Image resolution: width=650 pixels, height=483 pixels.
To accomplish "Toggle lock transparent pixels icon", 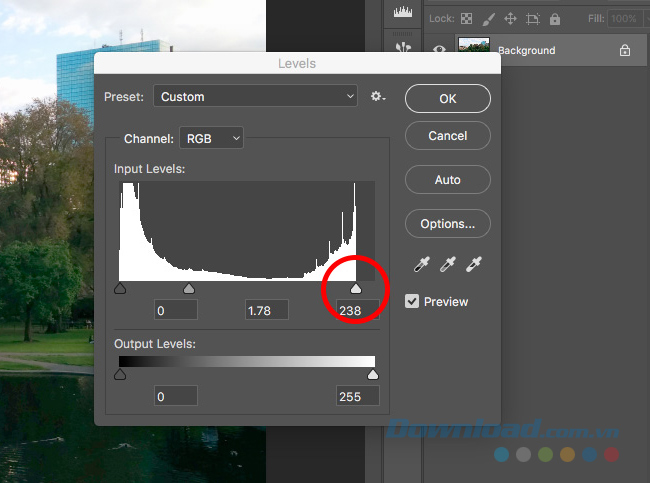I will (x=467, y=18).
